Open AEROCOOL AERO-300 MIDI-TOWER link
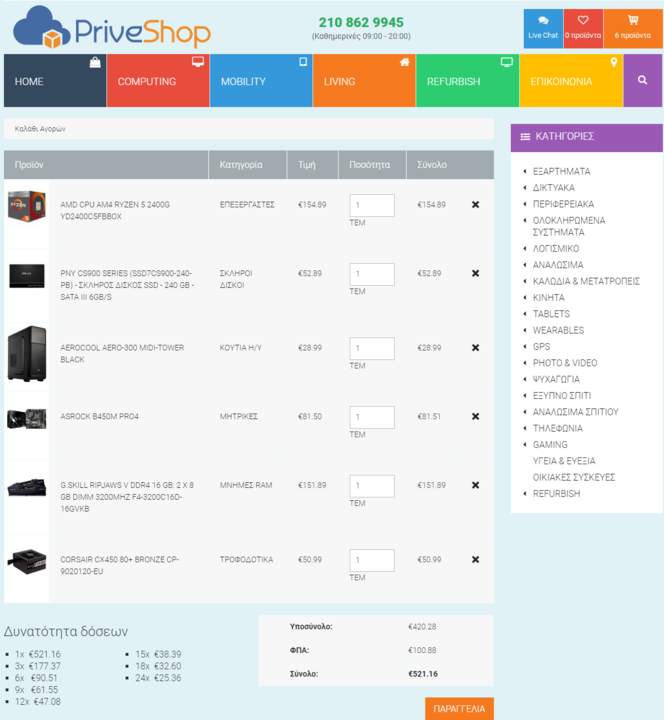Screen dimensions: 664x720 [122, 354]
